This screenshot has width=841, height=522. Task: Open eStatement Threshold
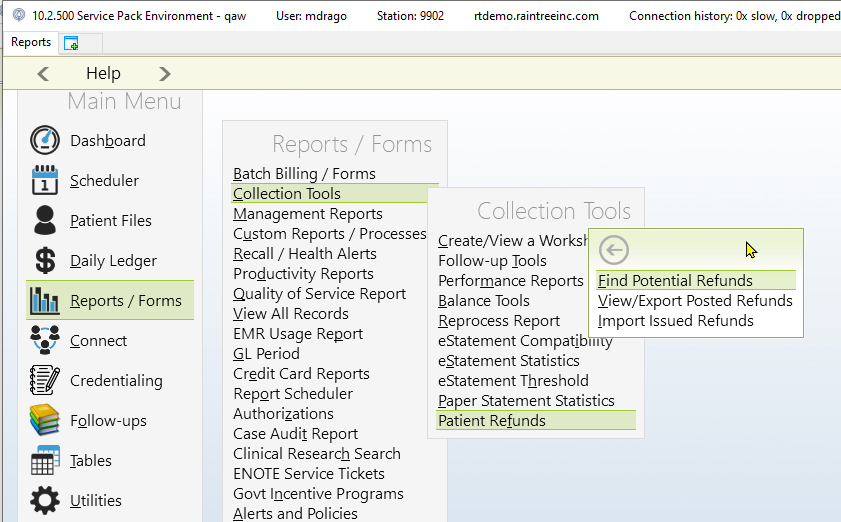click(513, 381)
